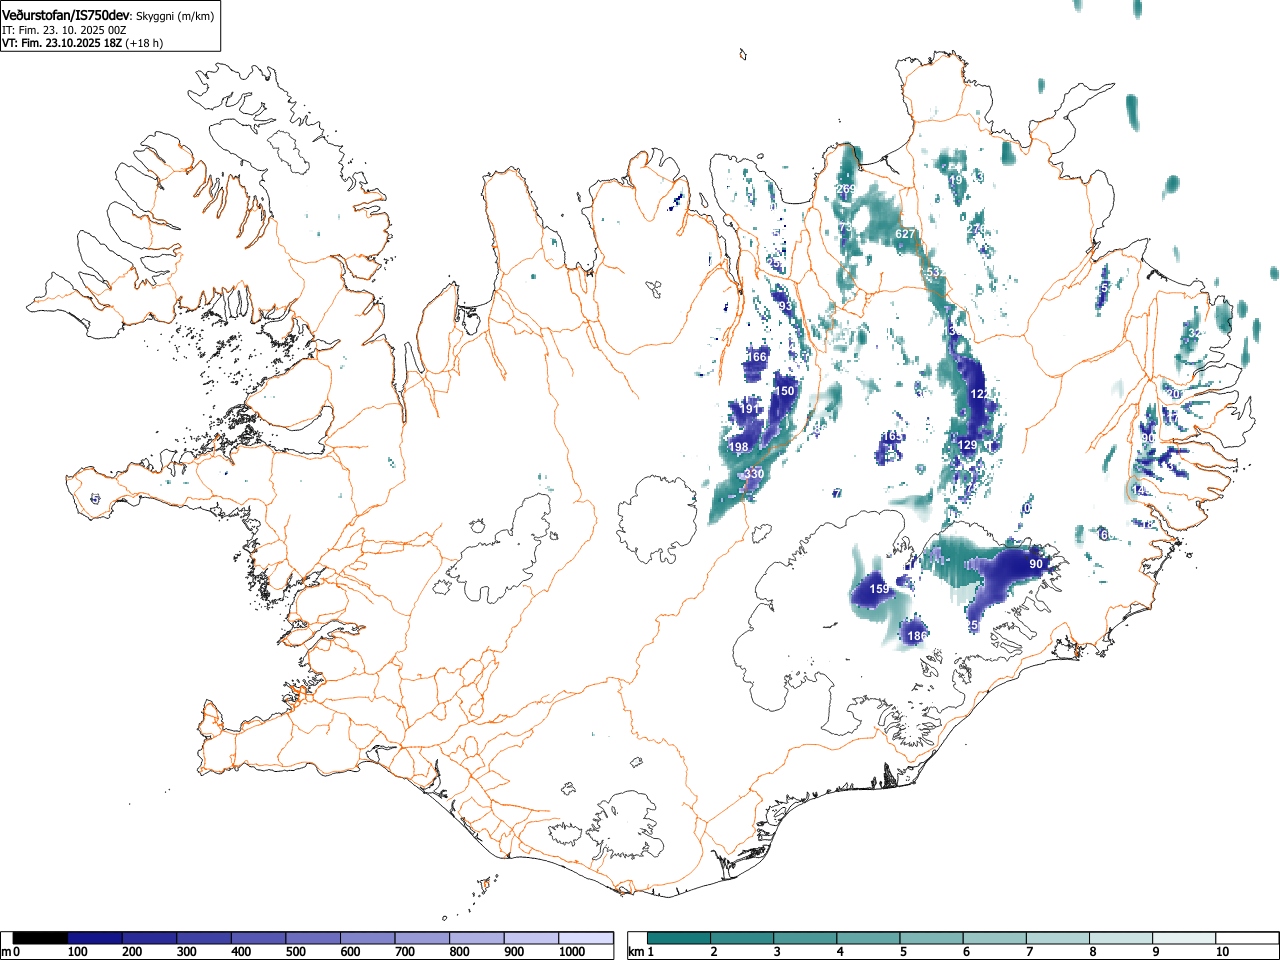Click the 129 visibility value on the map
The width and height of the screenshot is (1280, 960).
967,445
